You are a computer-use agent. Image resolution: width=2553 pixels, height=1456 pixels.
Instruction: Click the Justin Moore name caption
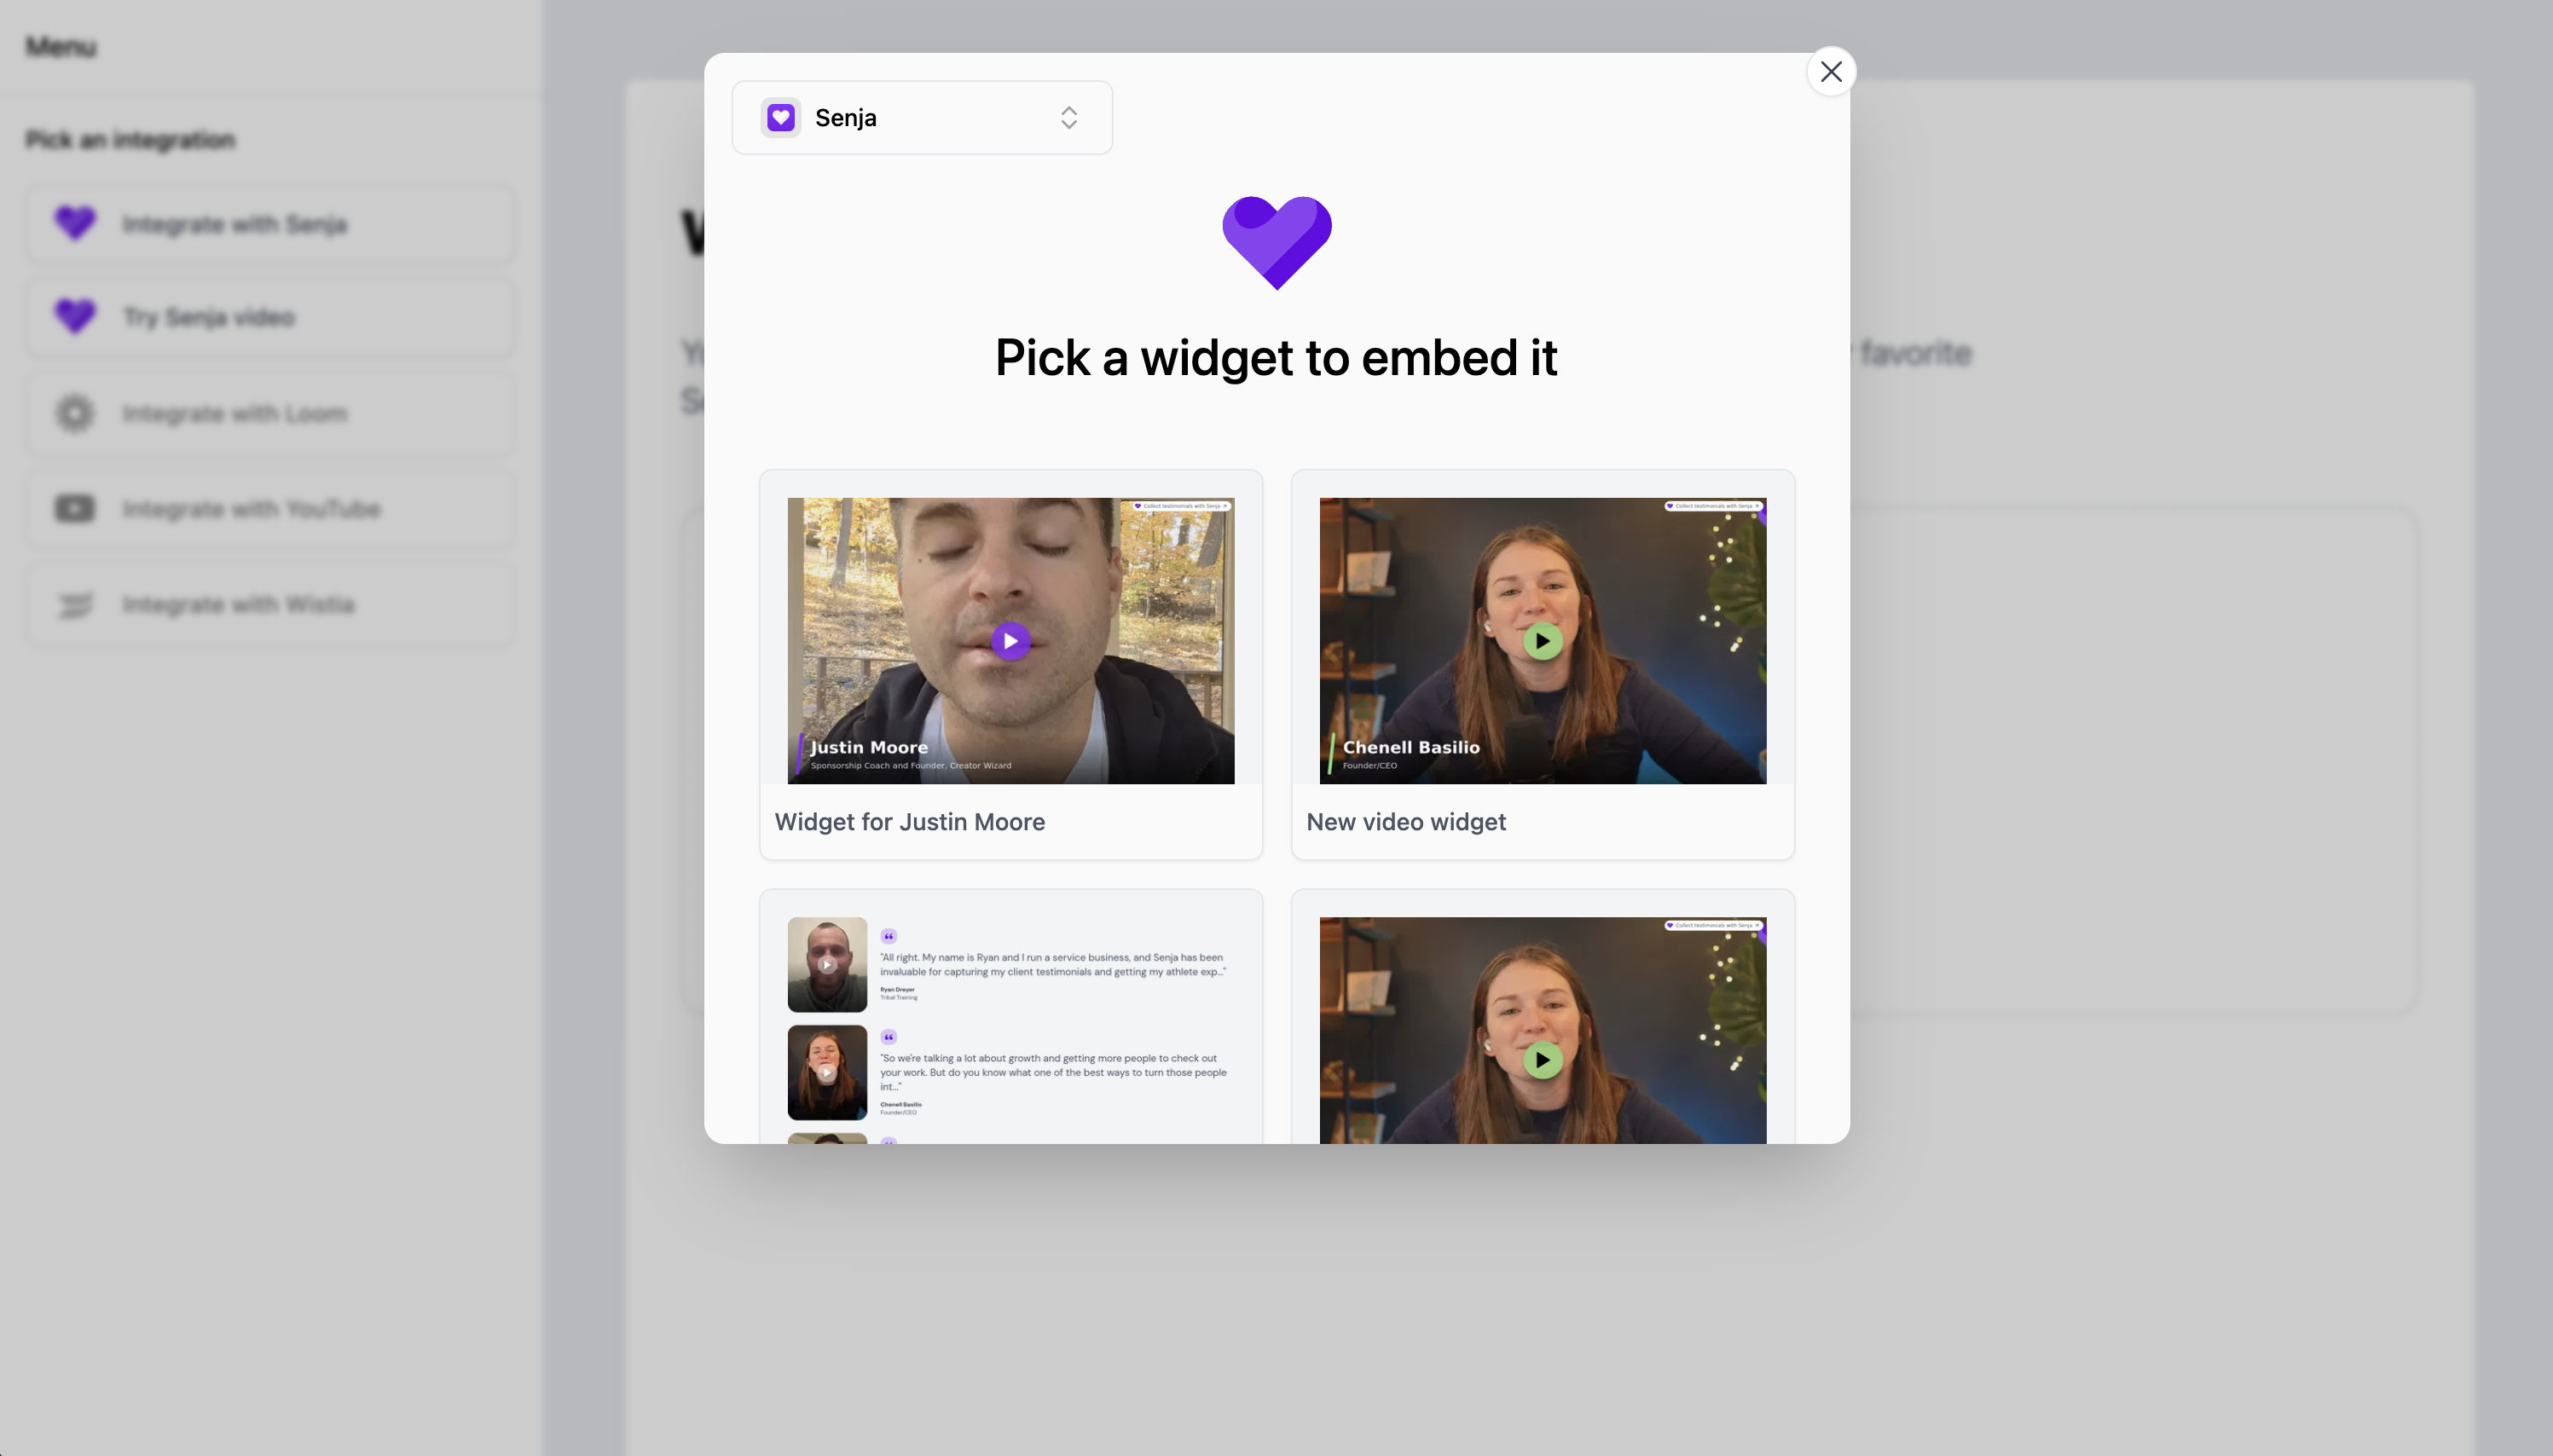(x=868, y=747)
